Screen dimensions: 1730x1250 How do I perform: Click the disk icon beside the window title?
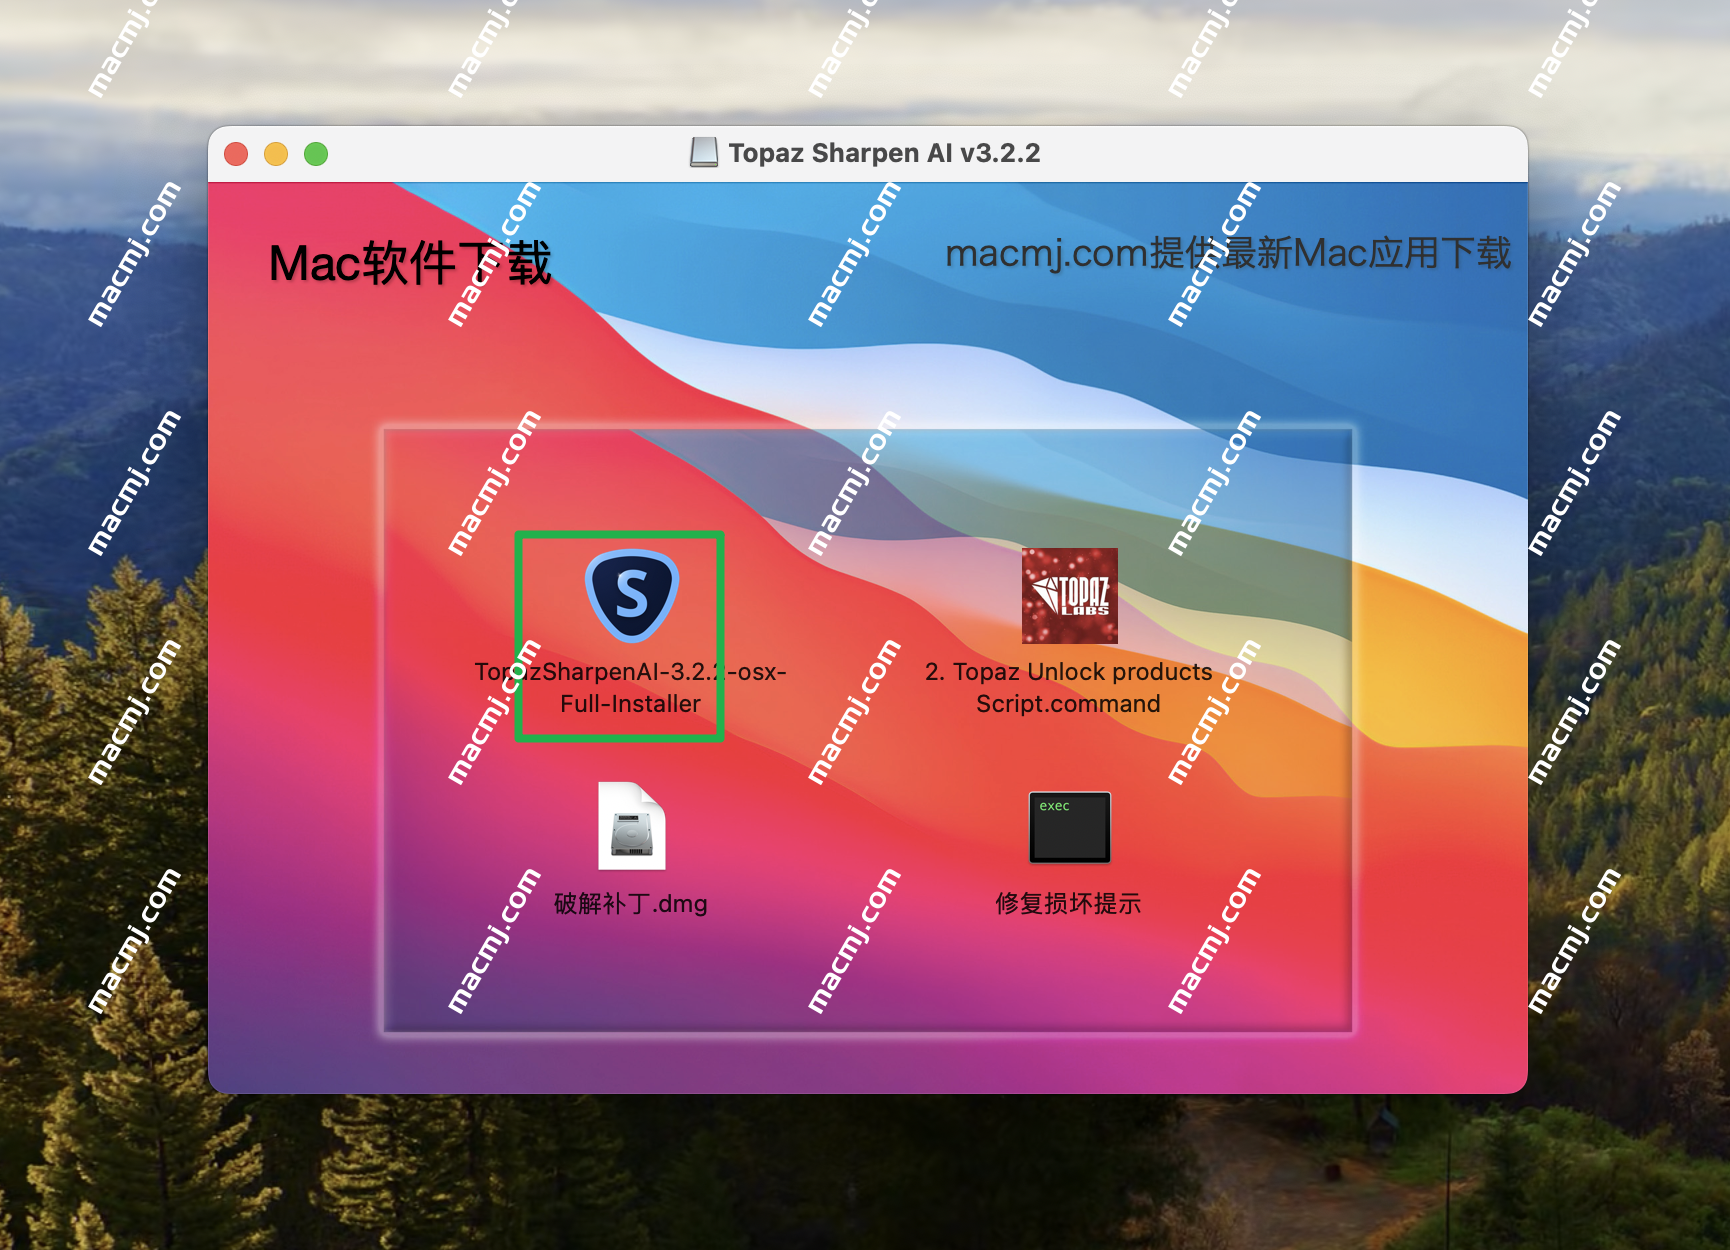704,153
